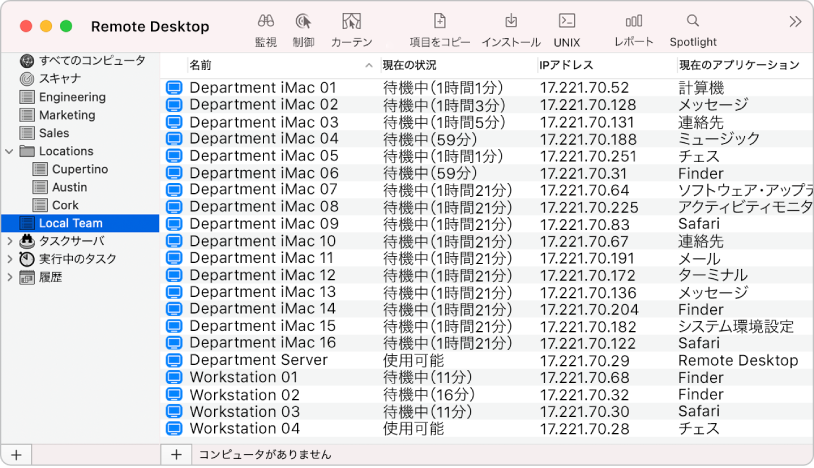The width and height of the screenshot is (814, 468).
Task: Select the Department iMac 11 row name
Action: [262, 258]
